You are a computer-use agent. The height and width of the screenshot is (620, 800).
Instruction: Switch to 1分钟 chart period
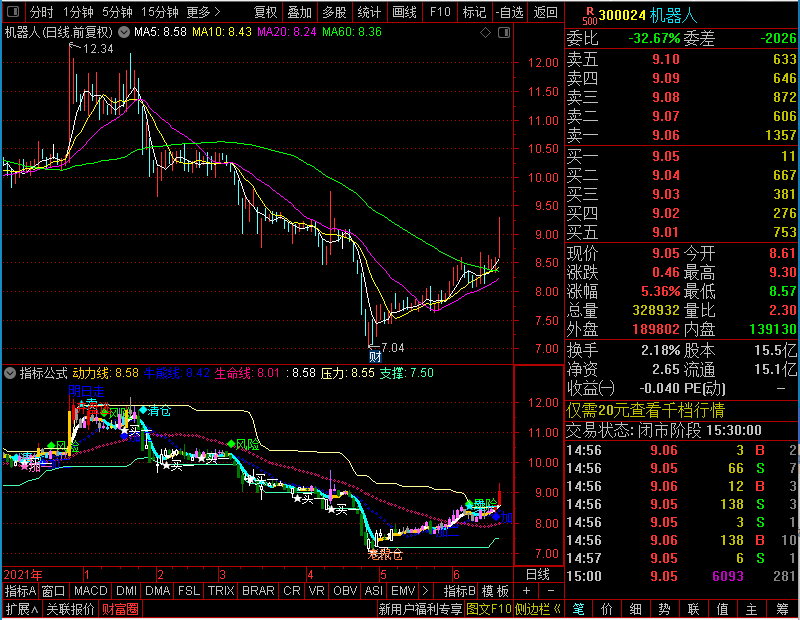click(x=78, y=12)
